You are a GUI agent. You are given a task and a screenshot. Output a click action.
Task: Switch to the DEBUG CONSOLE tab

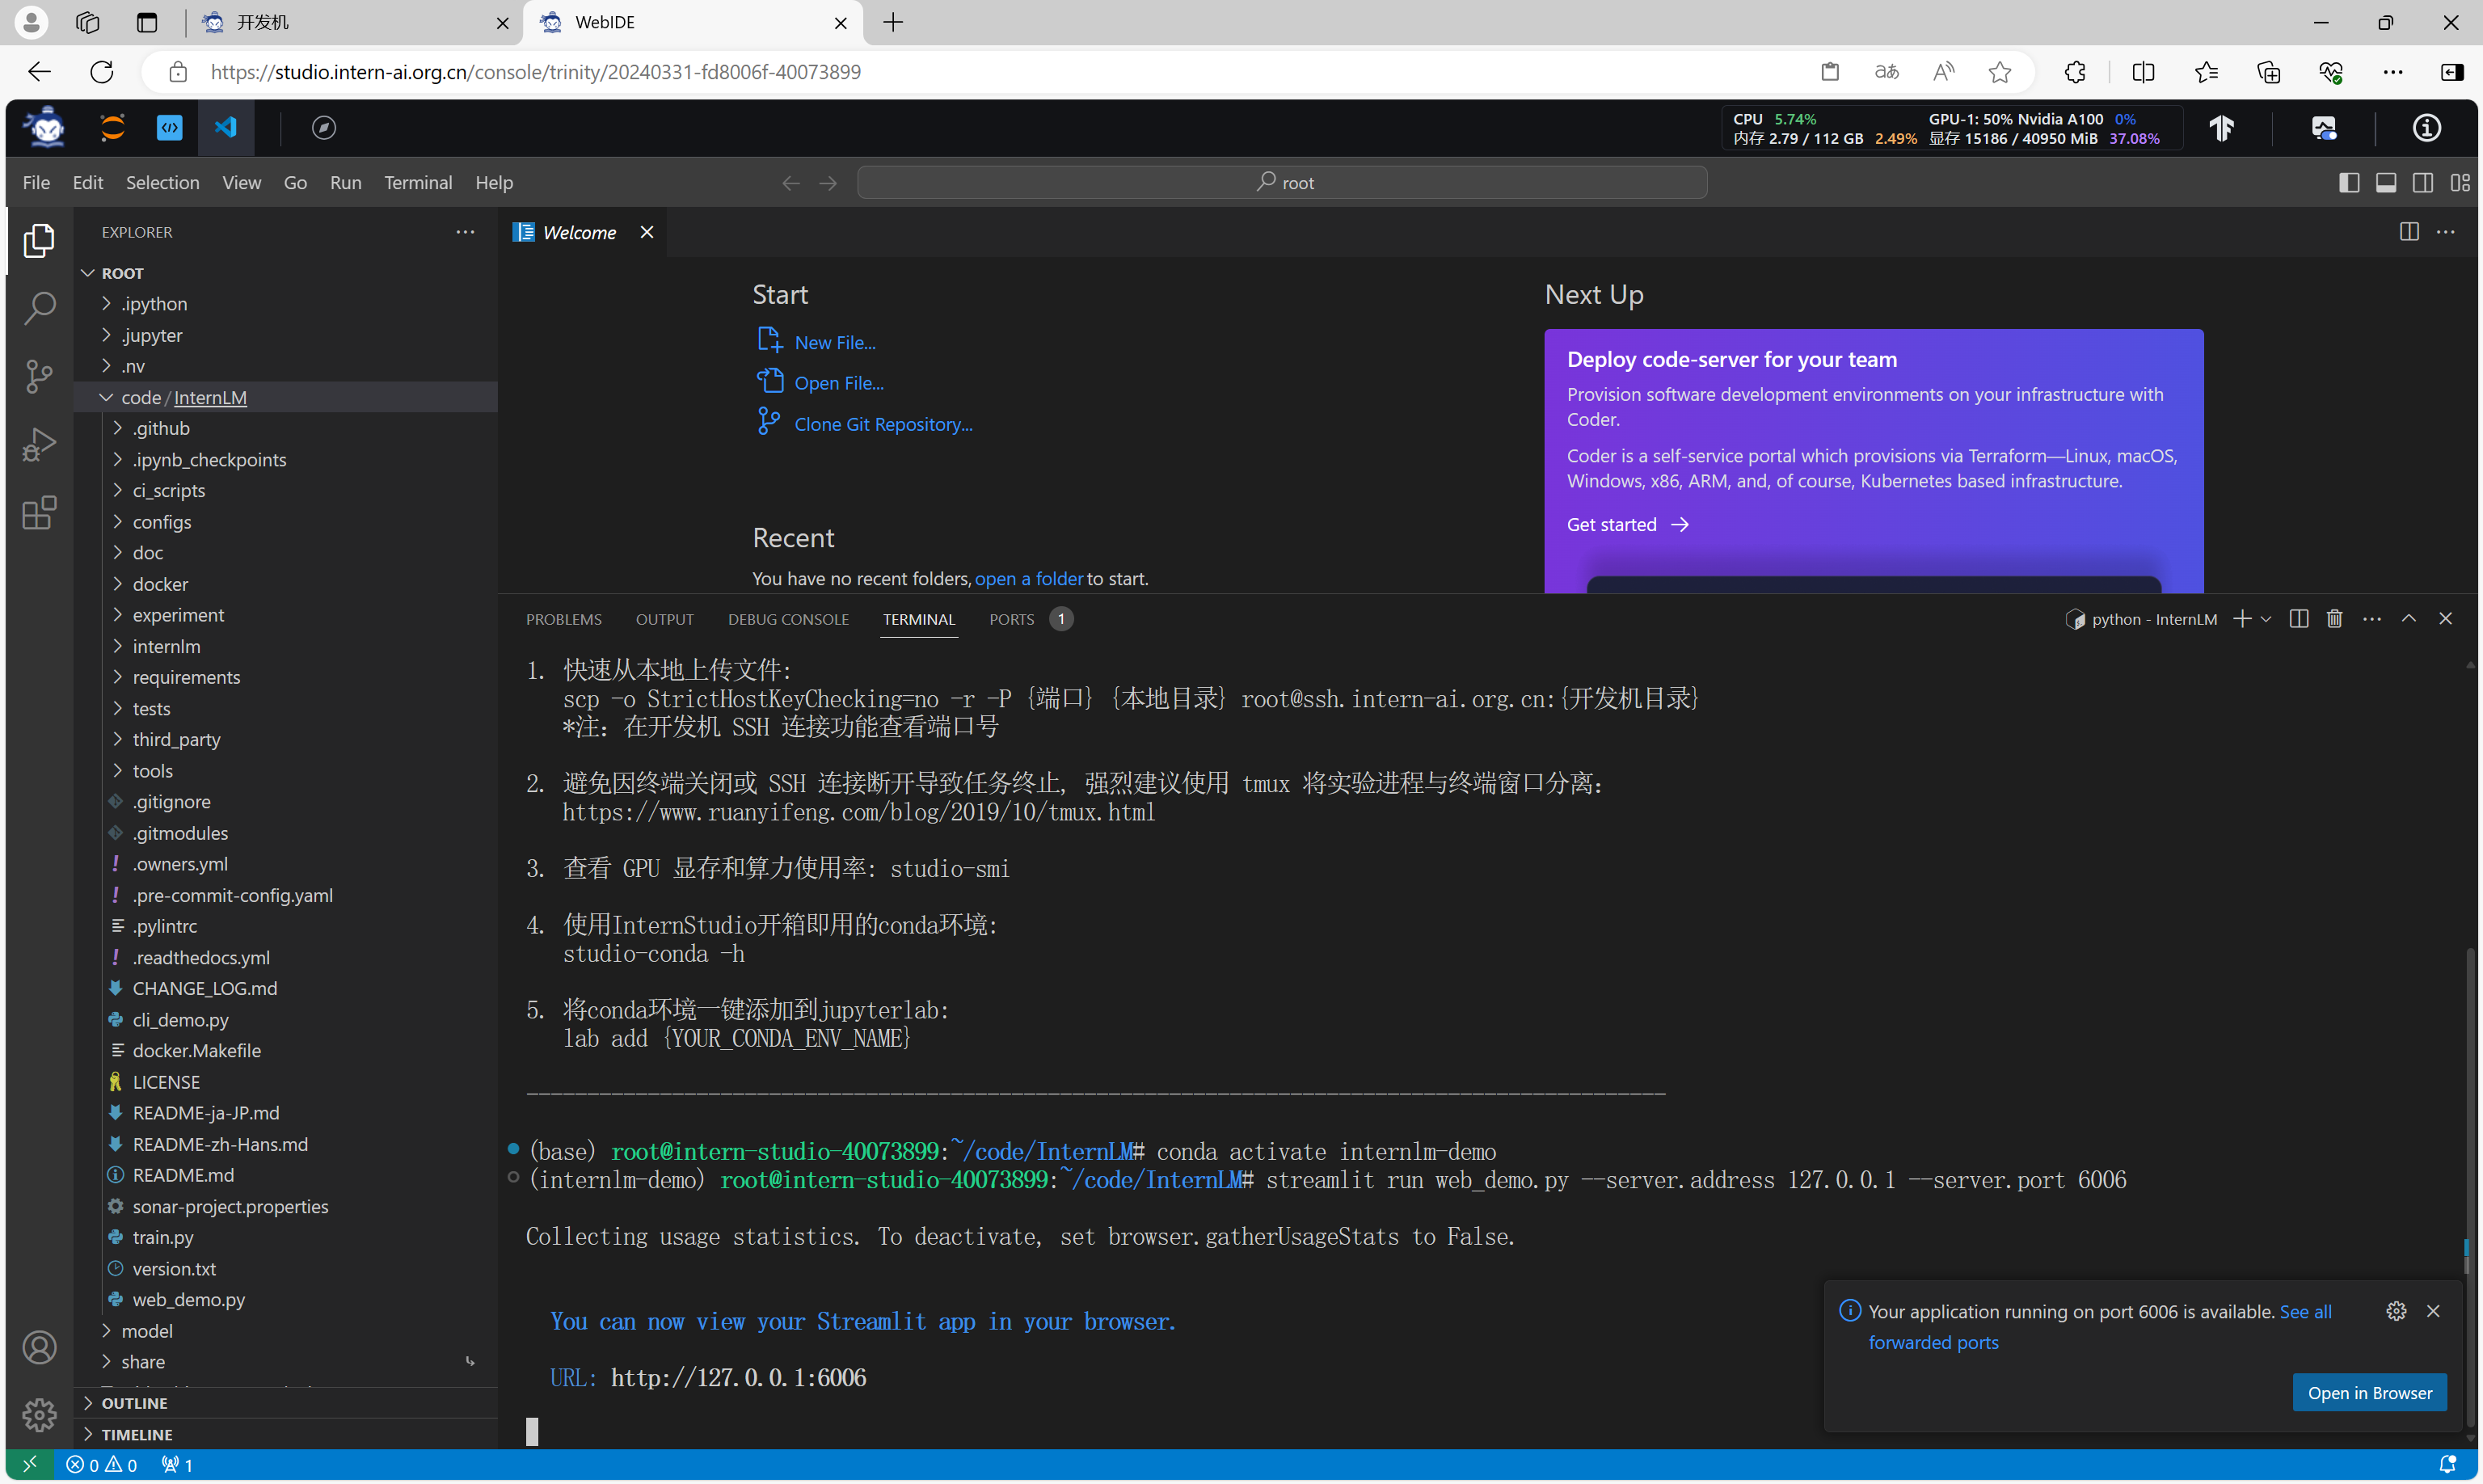[787, 619]
